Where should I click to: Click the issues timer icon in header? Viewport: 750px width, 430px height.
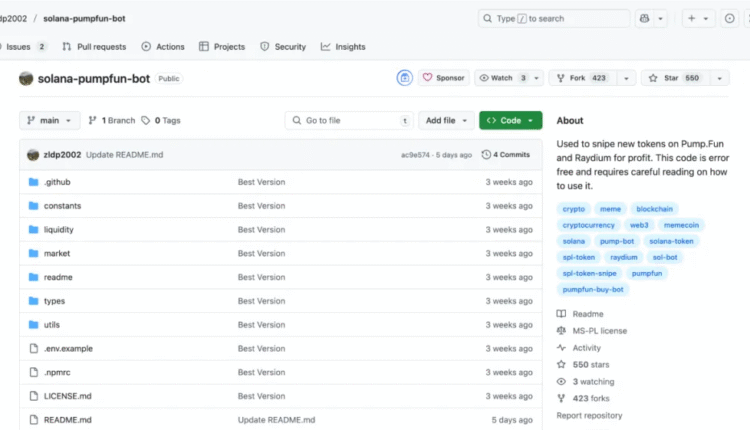[729, 18]
